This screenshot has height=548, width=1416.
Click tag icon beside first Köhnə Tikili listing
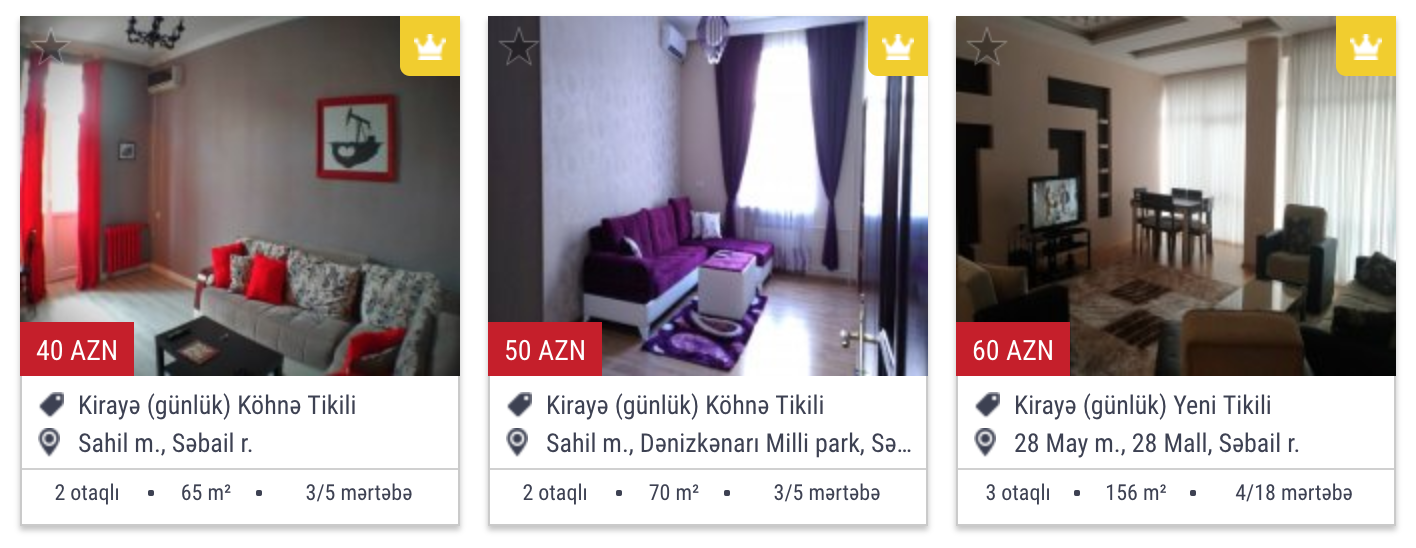51,405
